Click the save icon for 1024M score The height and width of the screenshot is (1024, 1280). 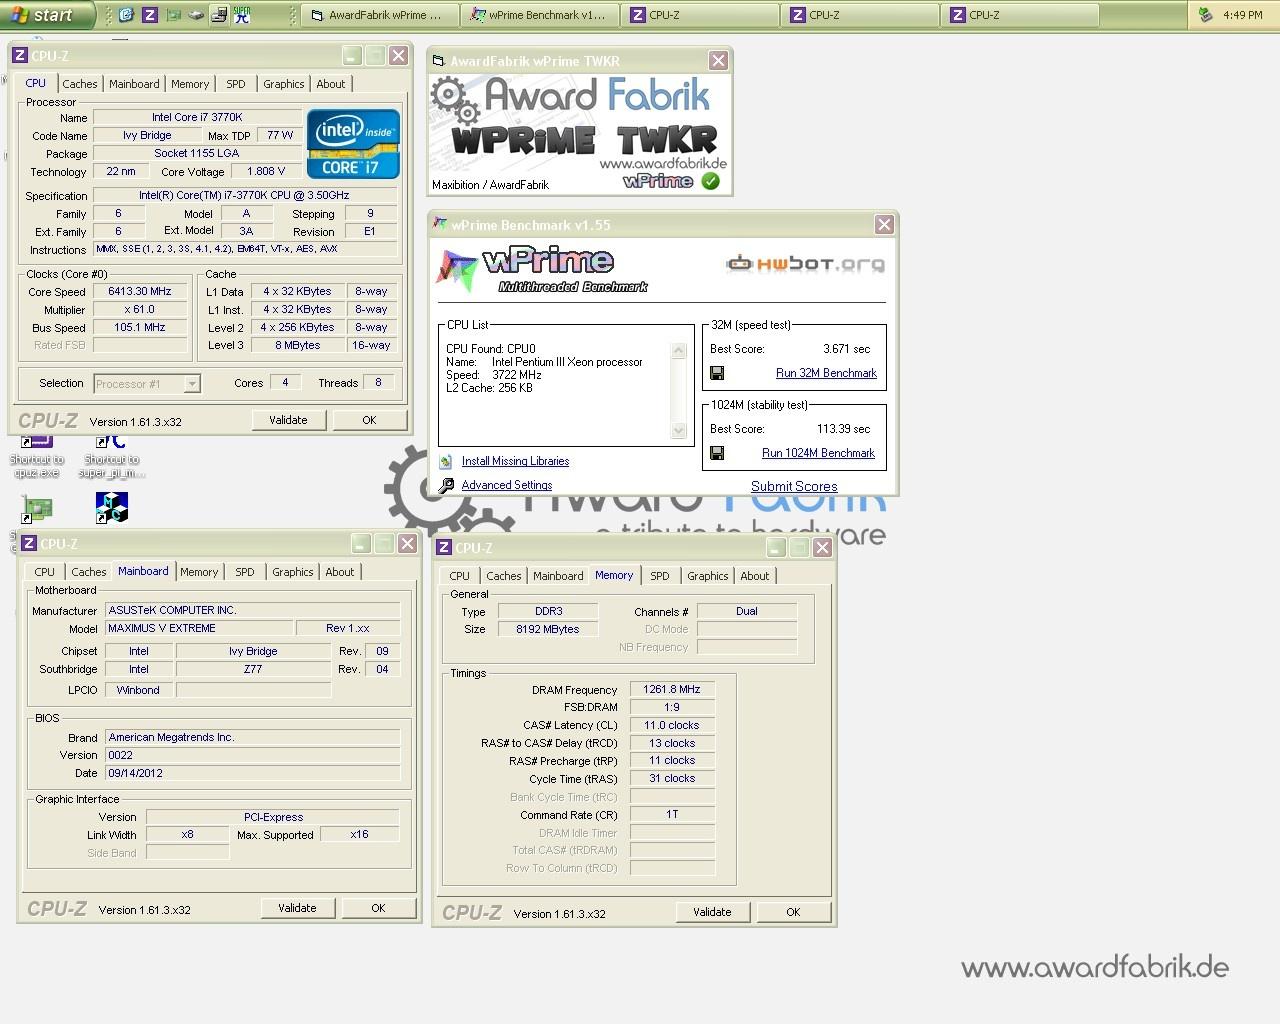click(717, 453)
